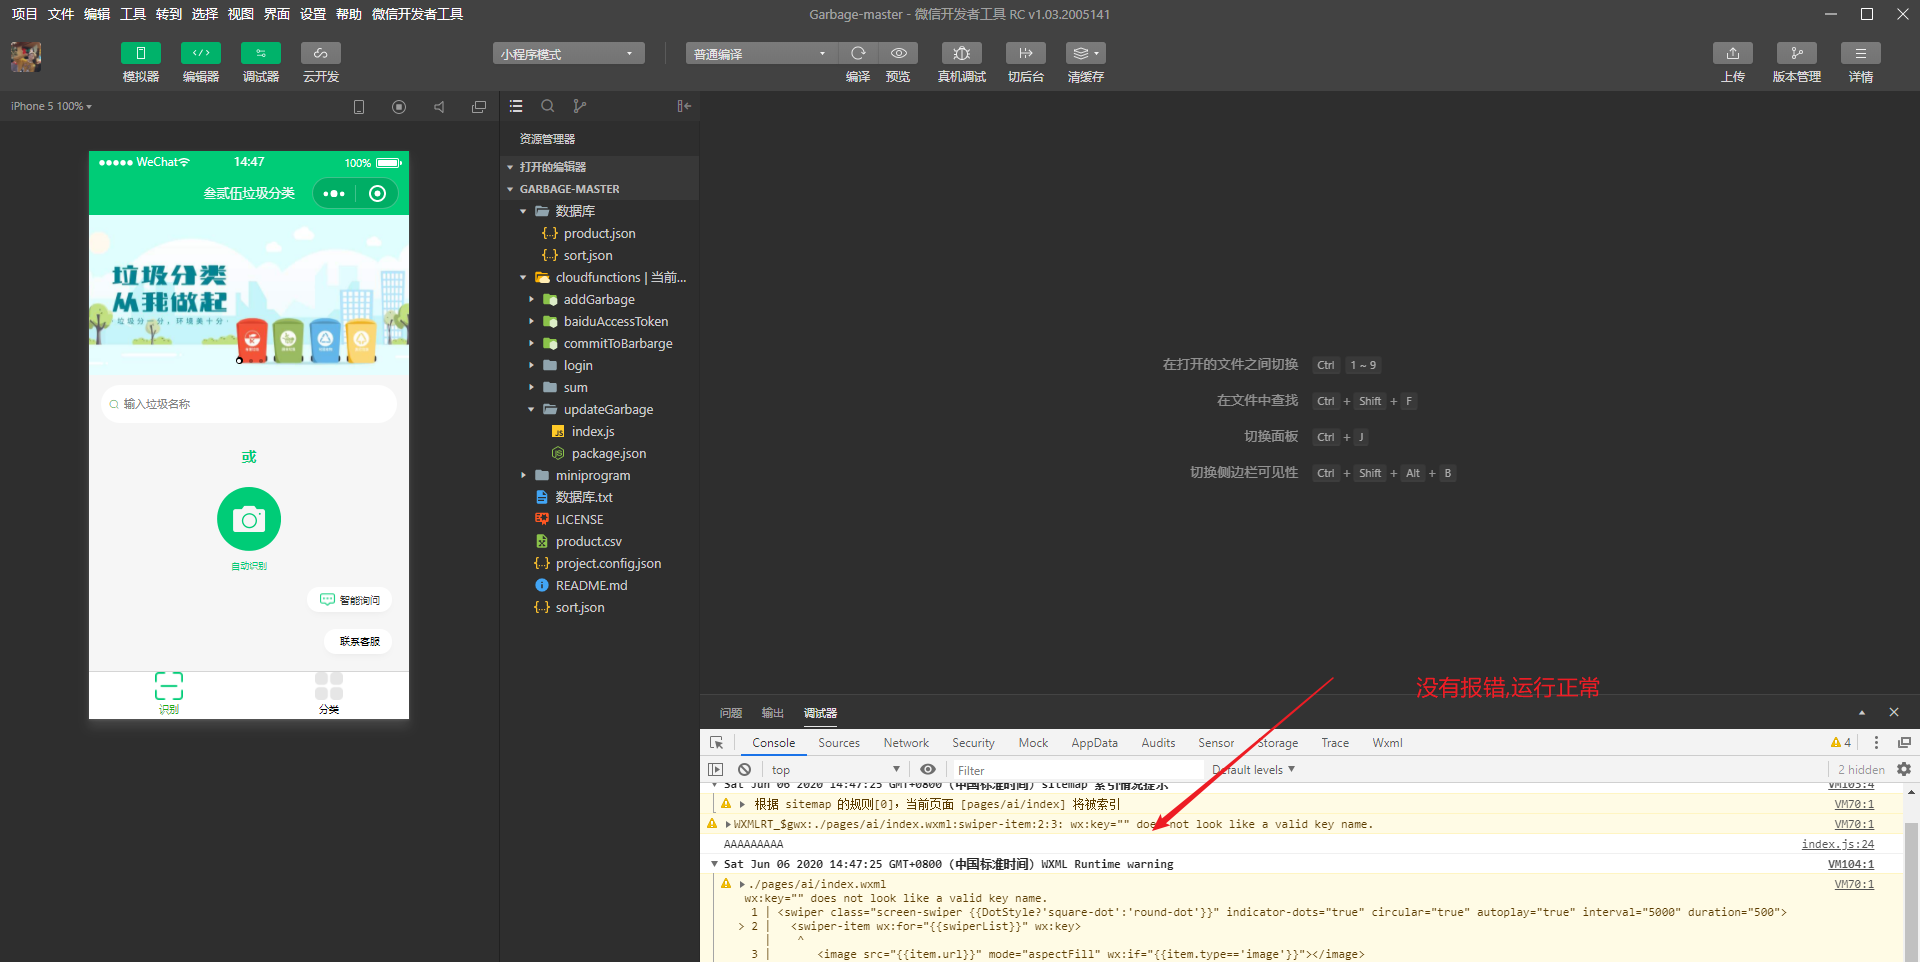
Task: Click the switch to background icon
Action: click(x=1026, y=53)
